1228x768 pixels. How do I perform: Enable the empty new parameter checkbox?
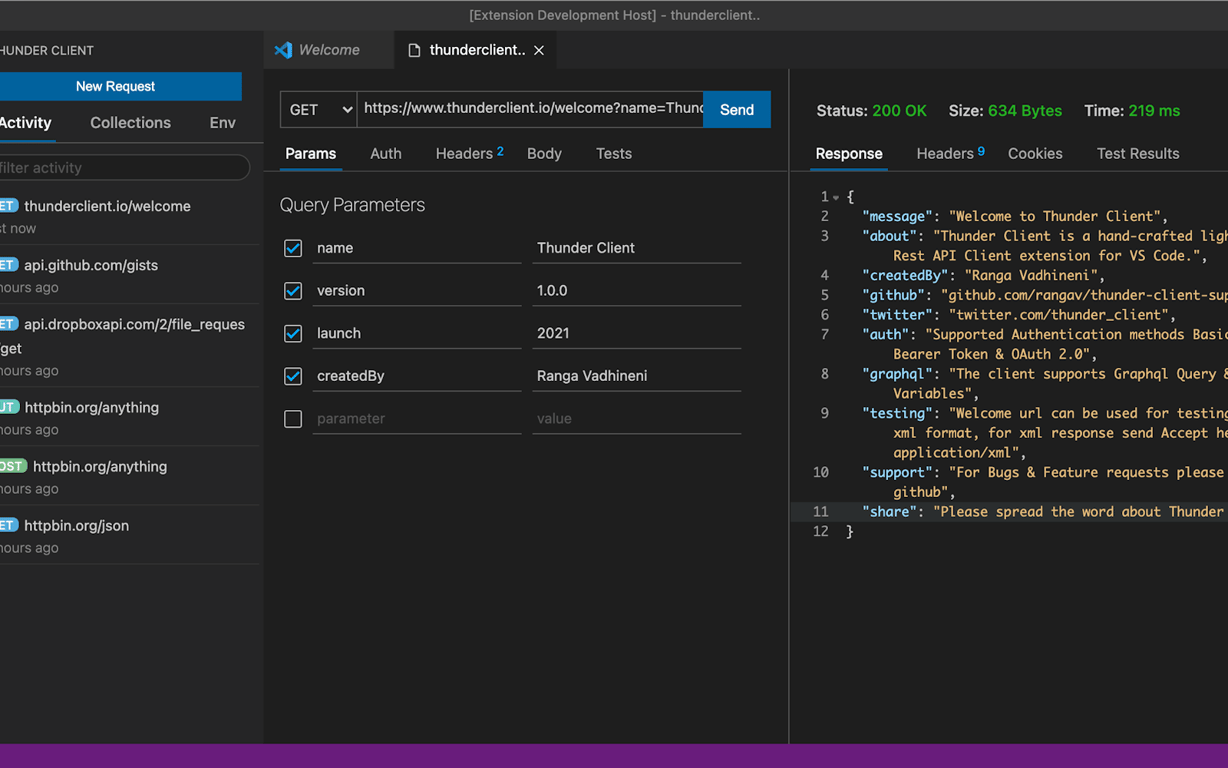pyautogui.click(x=293, y=419)
